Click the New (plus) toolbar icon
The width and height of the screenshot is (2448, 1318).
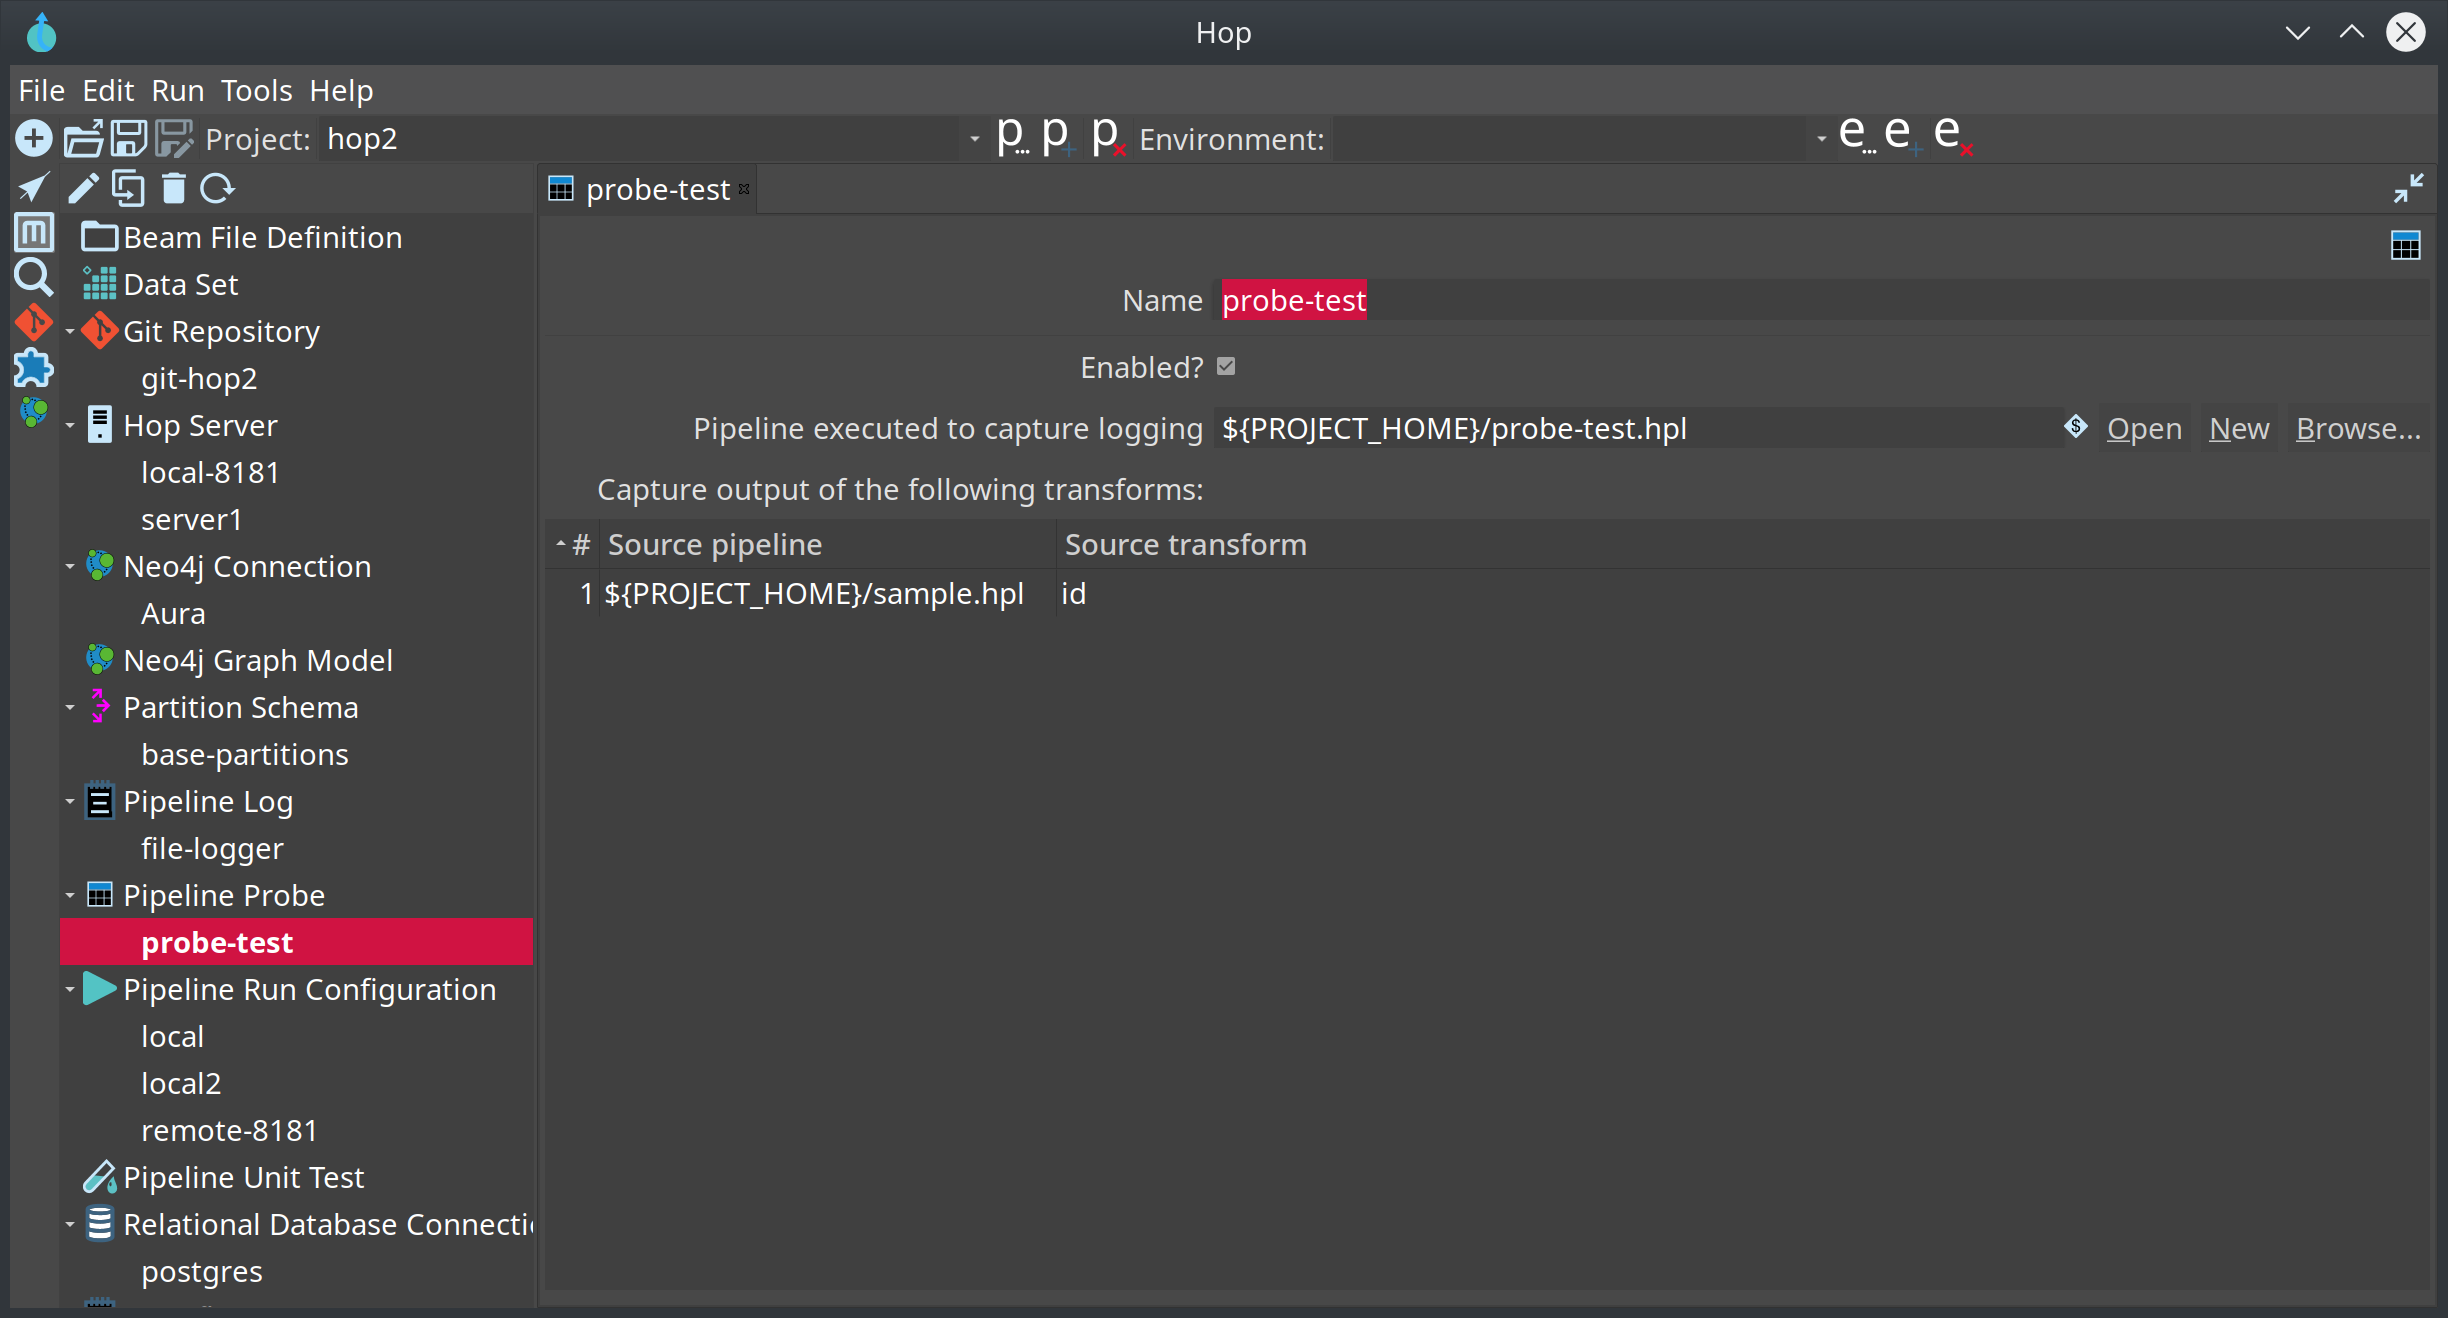[33, 138]
